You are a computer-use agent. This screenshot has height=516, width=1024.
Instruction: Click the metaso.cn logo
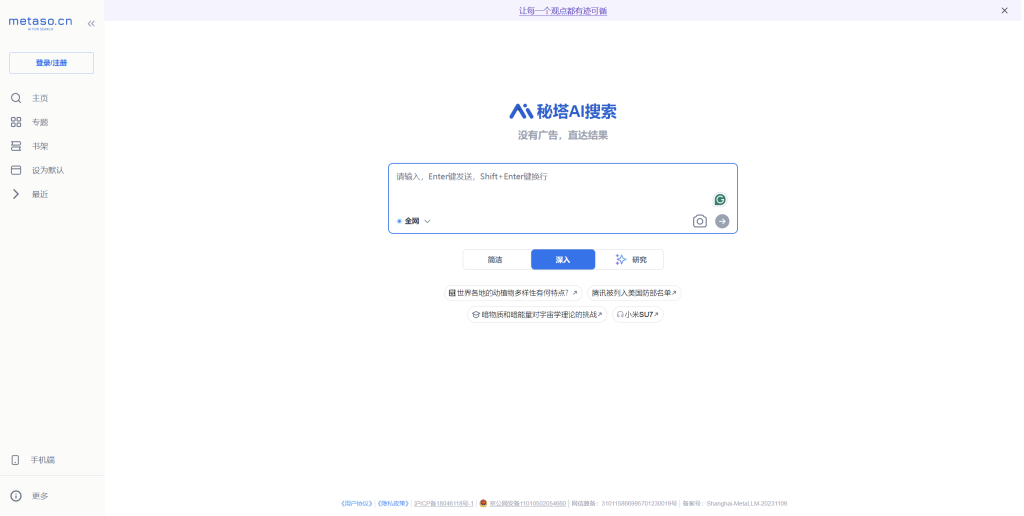[40, 23]
